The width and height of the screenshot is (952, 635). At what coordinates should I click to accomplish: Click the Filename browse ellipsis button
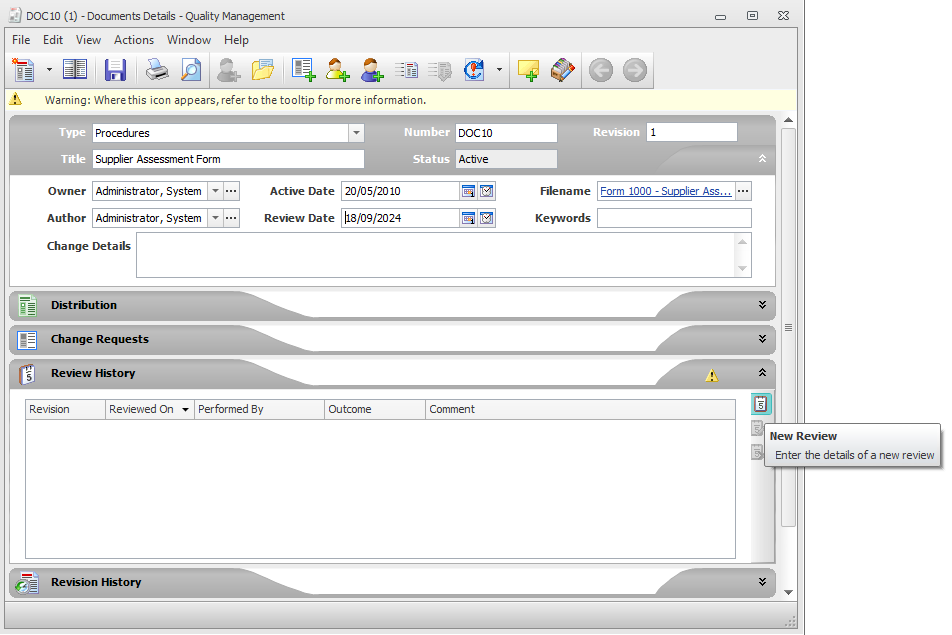coord(743,191)
